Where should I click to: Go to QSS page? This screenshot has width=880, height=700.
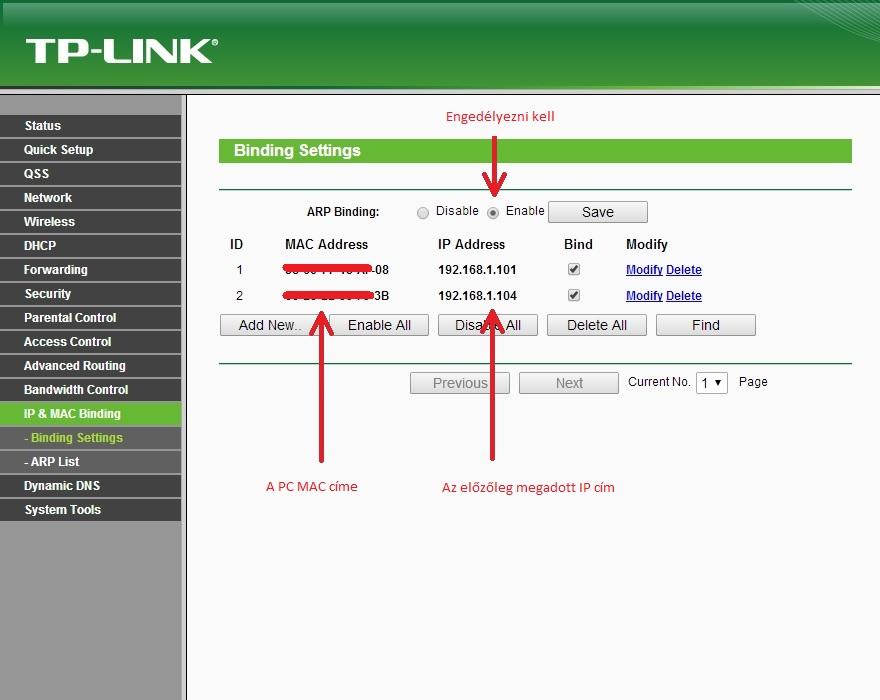pyautogui.click(x=90, y=174)
